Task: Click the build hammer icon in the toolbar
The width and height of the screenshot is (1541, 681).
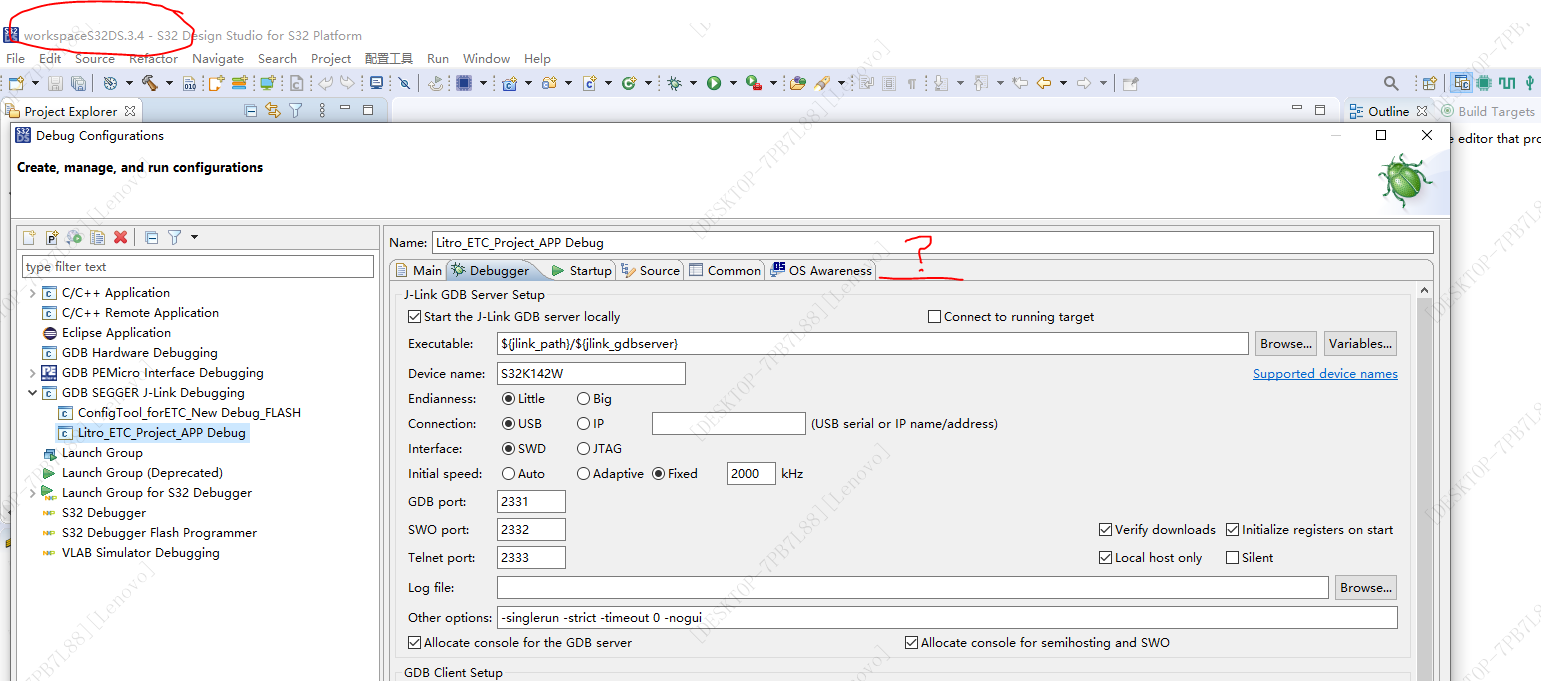Action: (150, 83)
